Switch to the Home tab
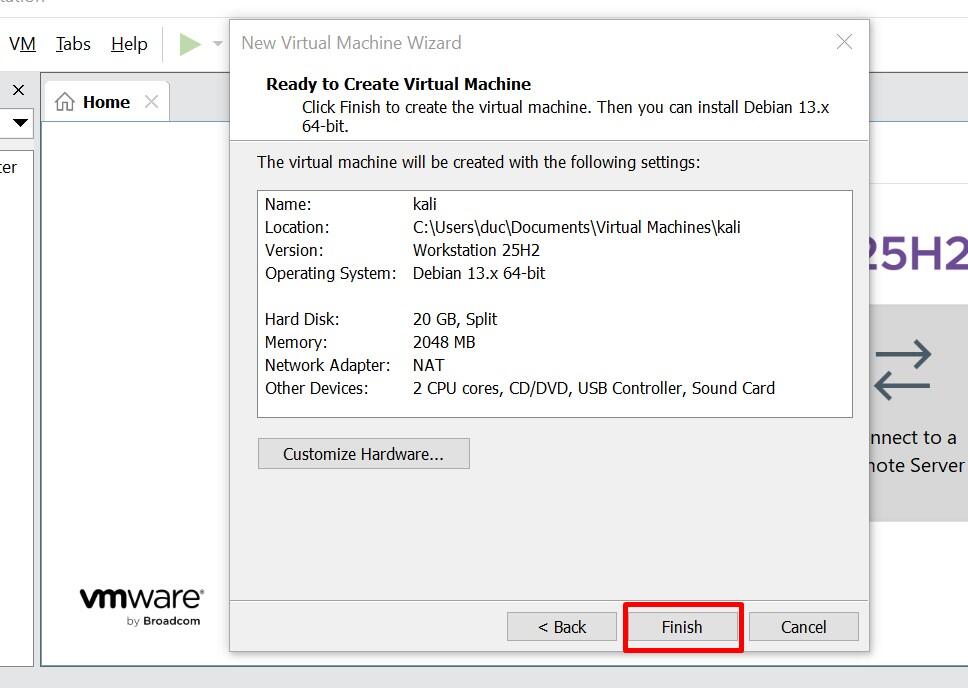968x688 pixels. (106, 102)
